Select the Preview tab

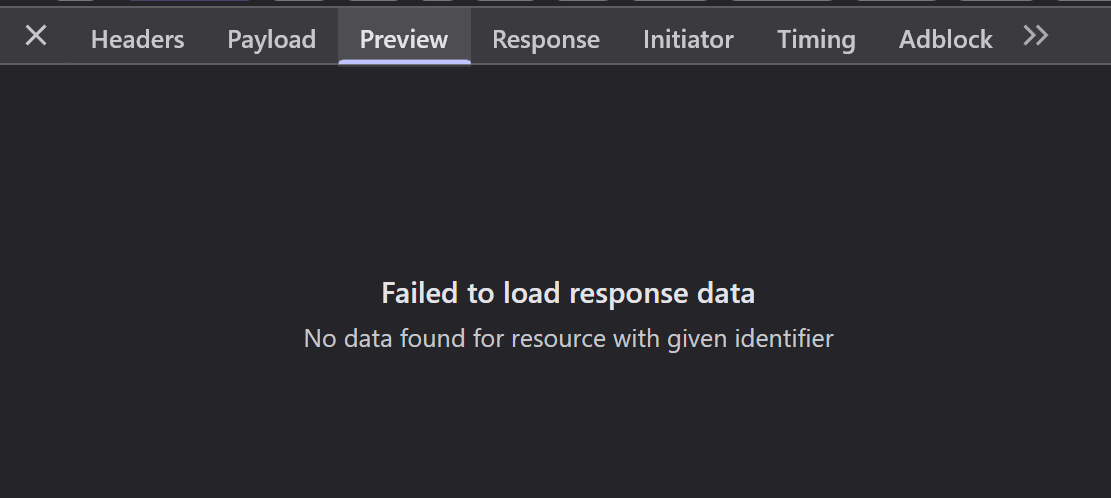pyautogui.click(x=404, y=39)
